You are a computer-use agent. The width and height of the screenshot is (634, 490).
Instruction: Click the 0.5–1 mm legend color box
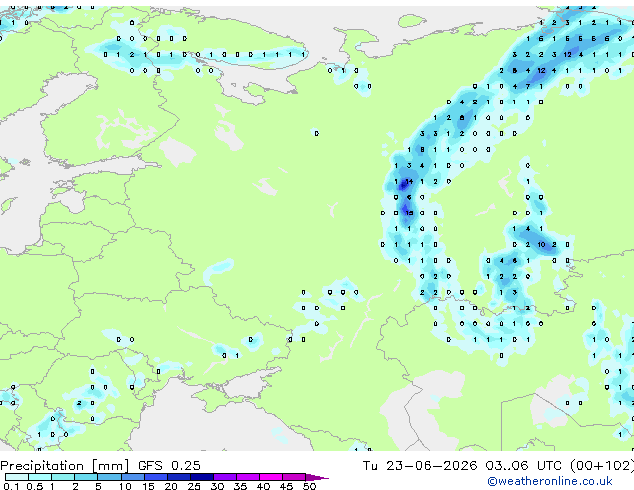point(40,477)
